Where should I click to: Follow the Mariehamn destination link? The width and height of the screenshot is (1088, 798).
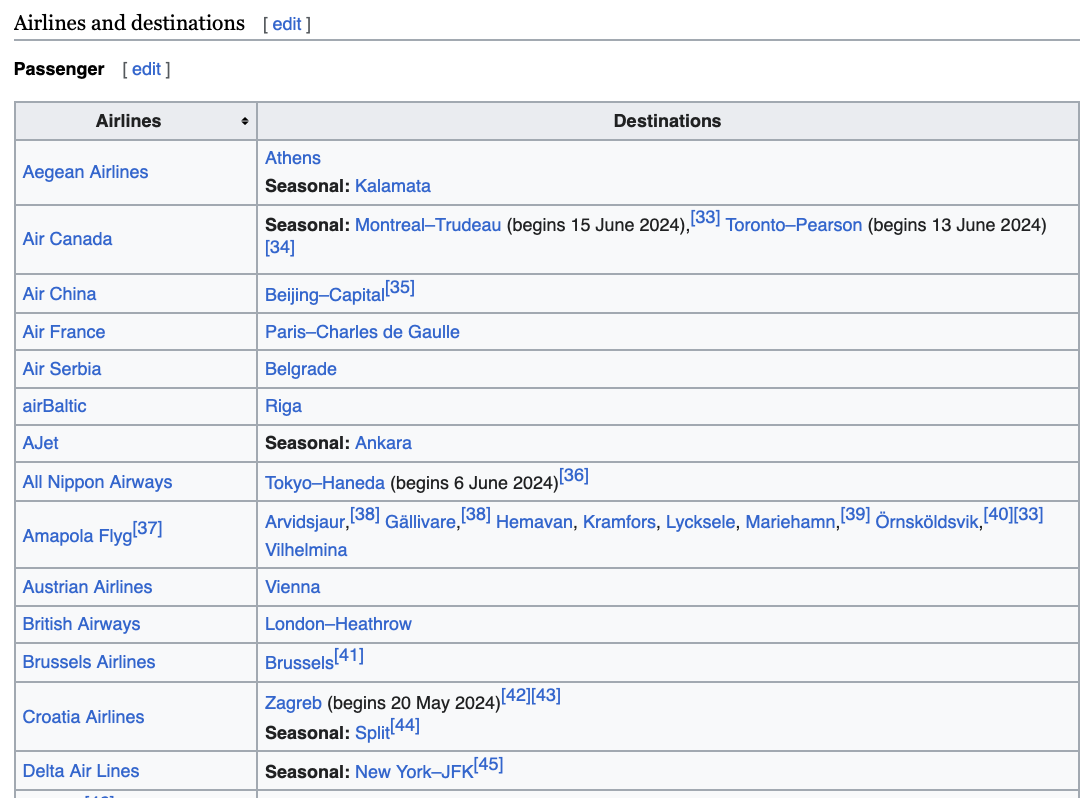click(790, 522)
